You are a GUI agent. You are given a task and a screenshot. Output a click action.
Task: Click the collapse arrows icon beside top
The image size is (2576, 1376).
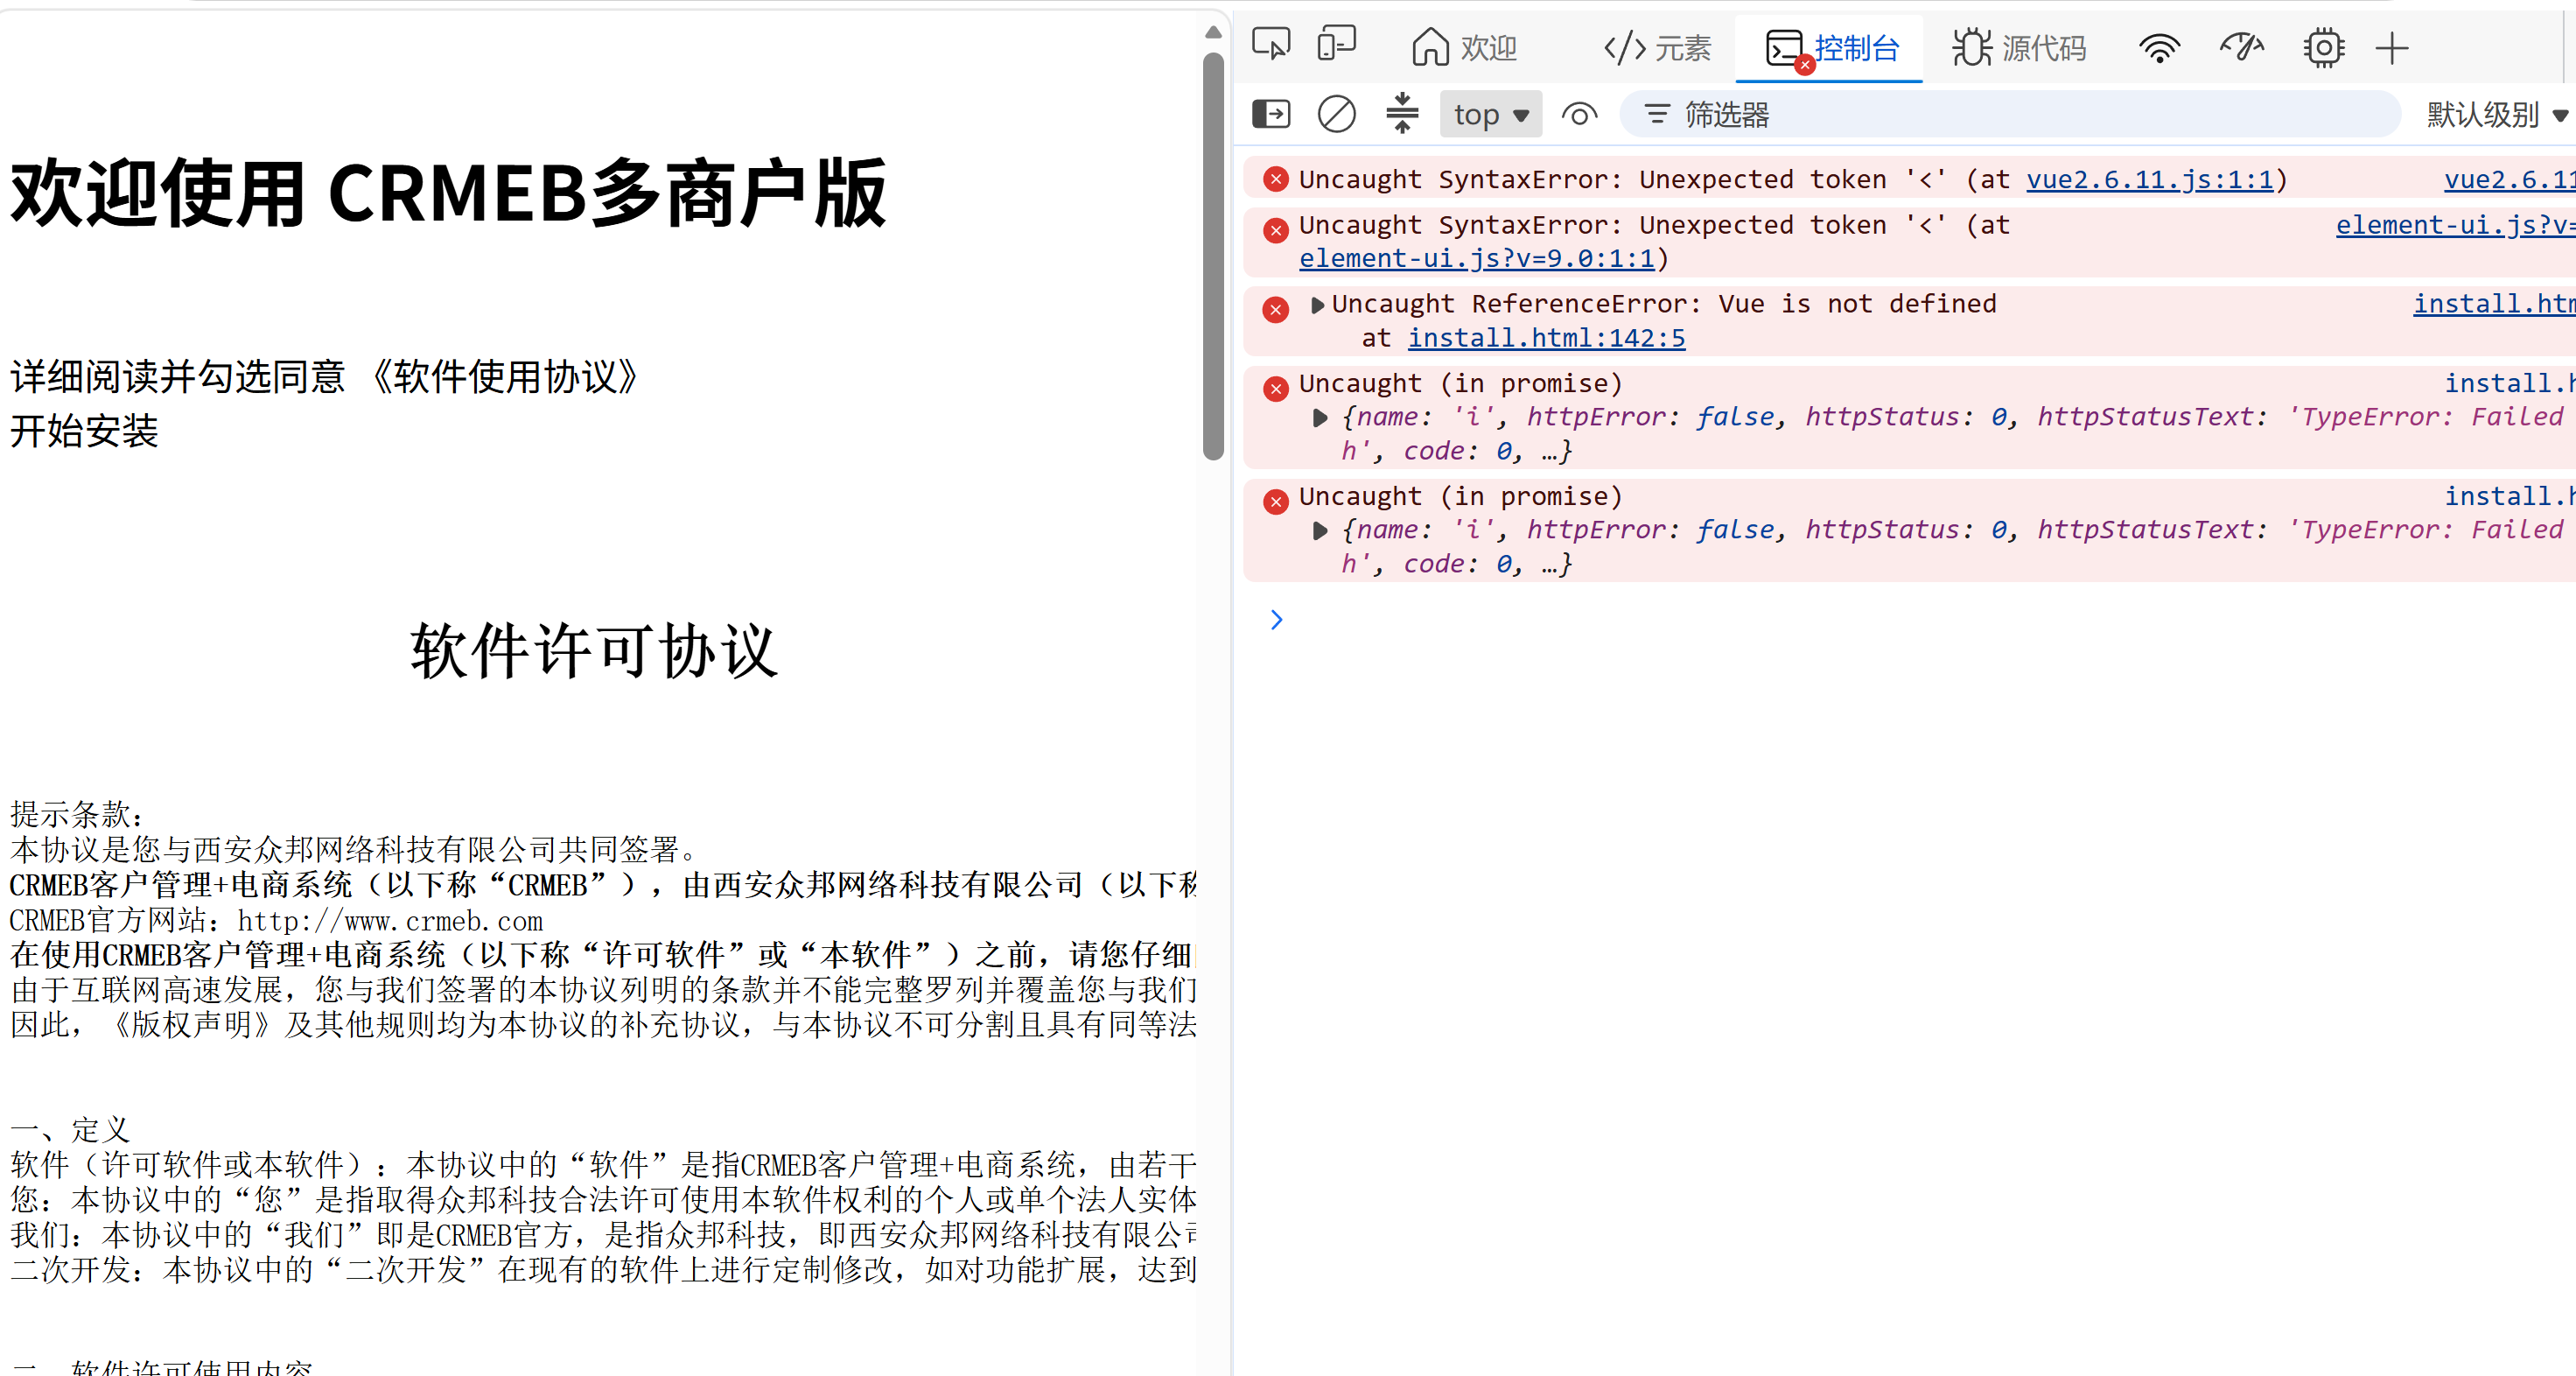pyautogui.click(x=1402, y=113)
